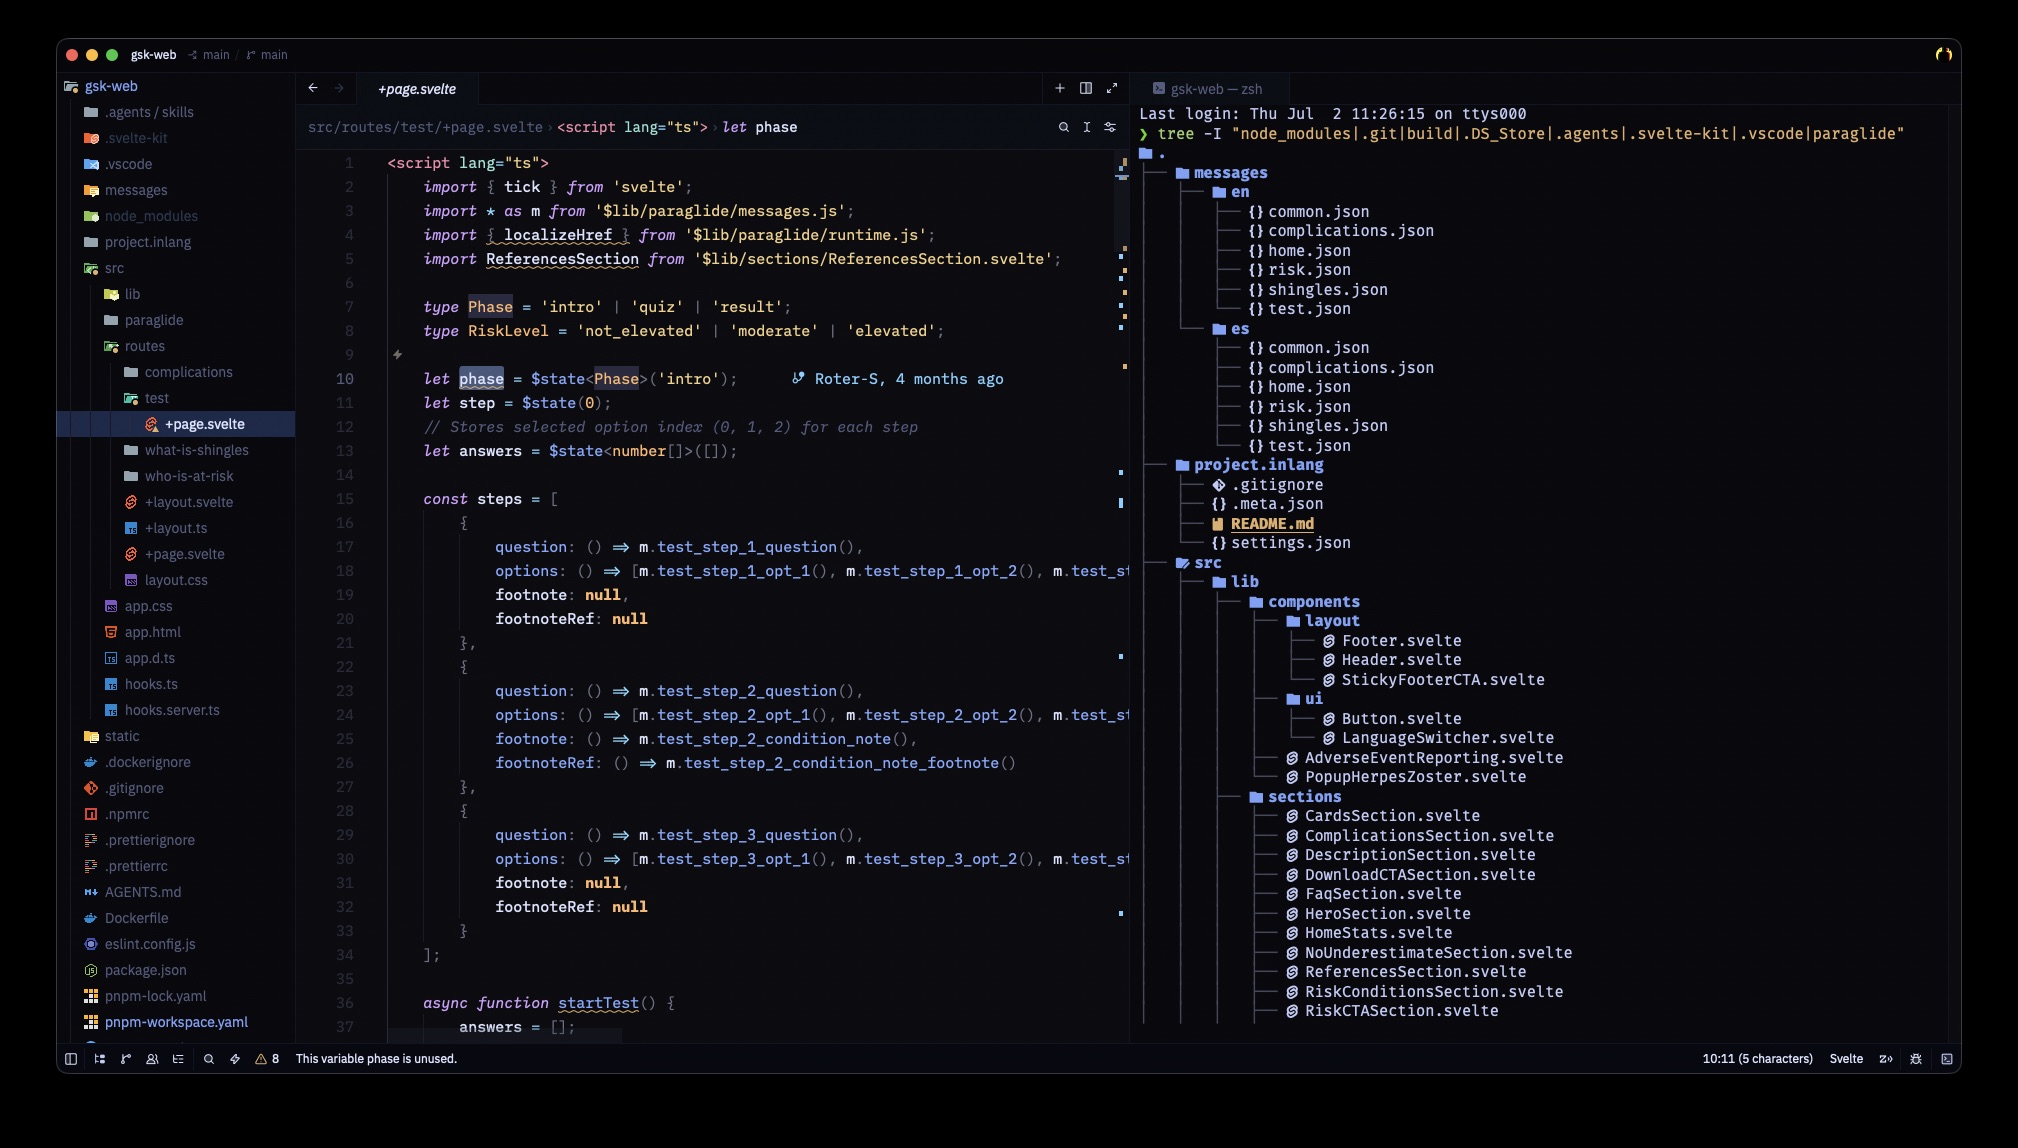The image size is (2018, 1148).
Task: Toggle the outline panel icon
Action: click(x=178, y=1058)
